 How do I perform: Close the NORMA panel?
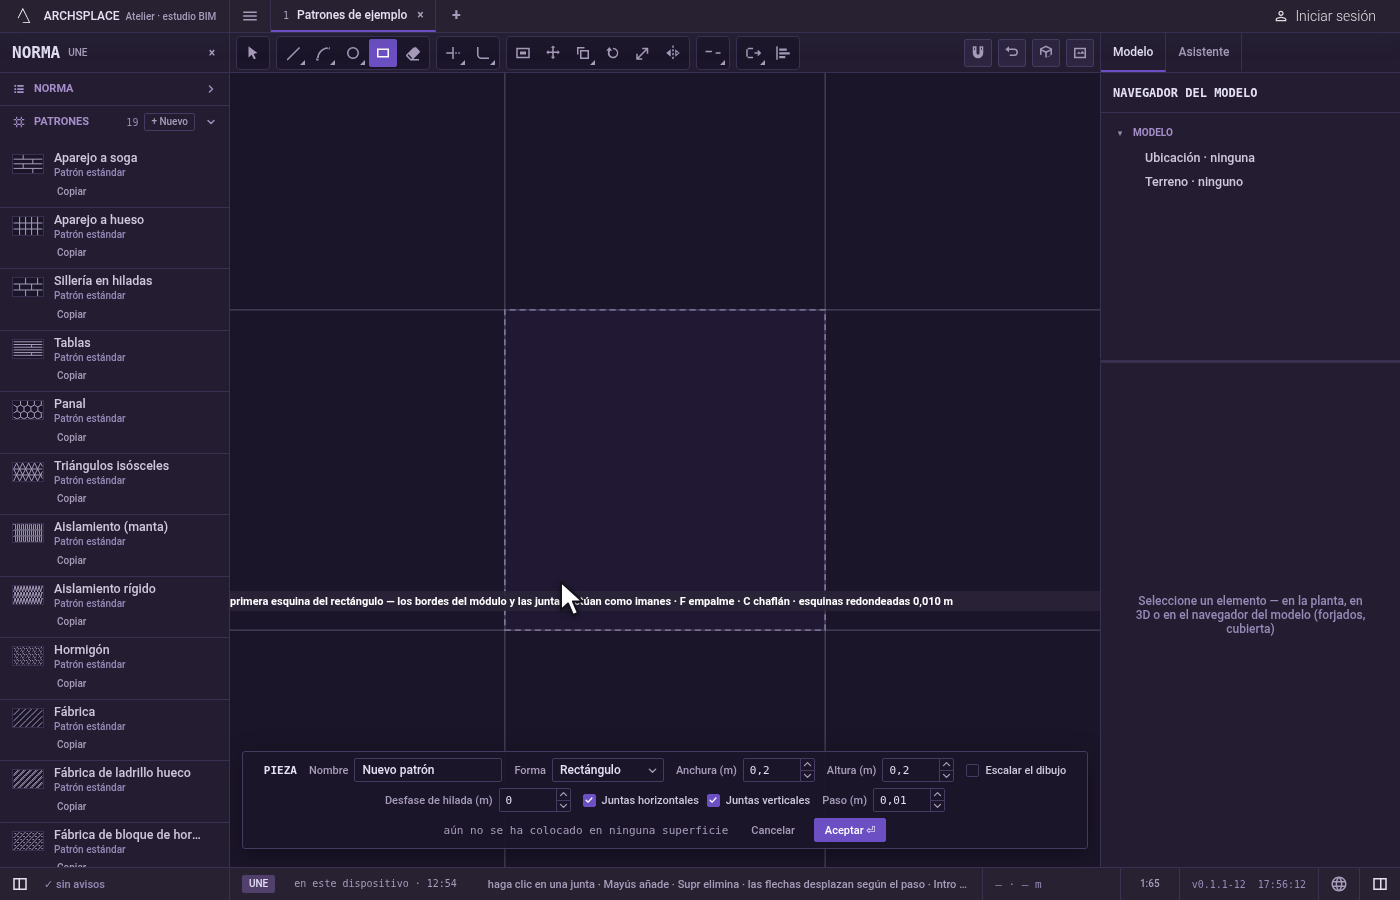[212, 53]
